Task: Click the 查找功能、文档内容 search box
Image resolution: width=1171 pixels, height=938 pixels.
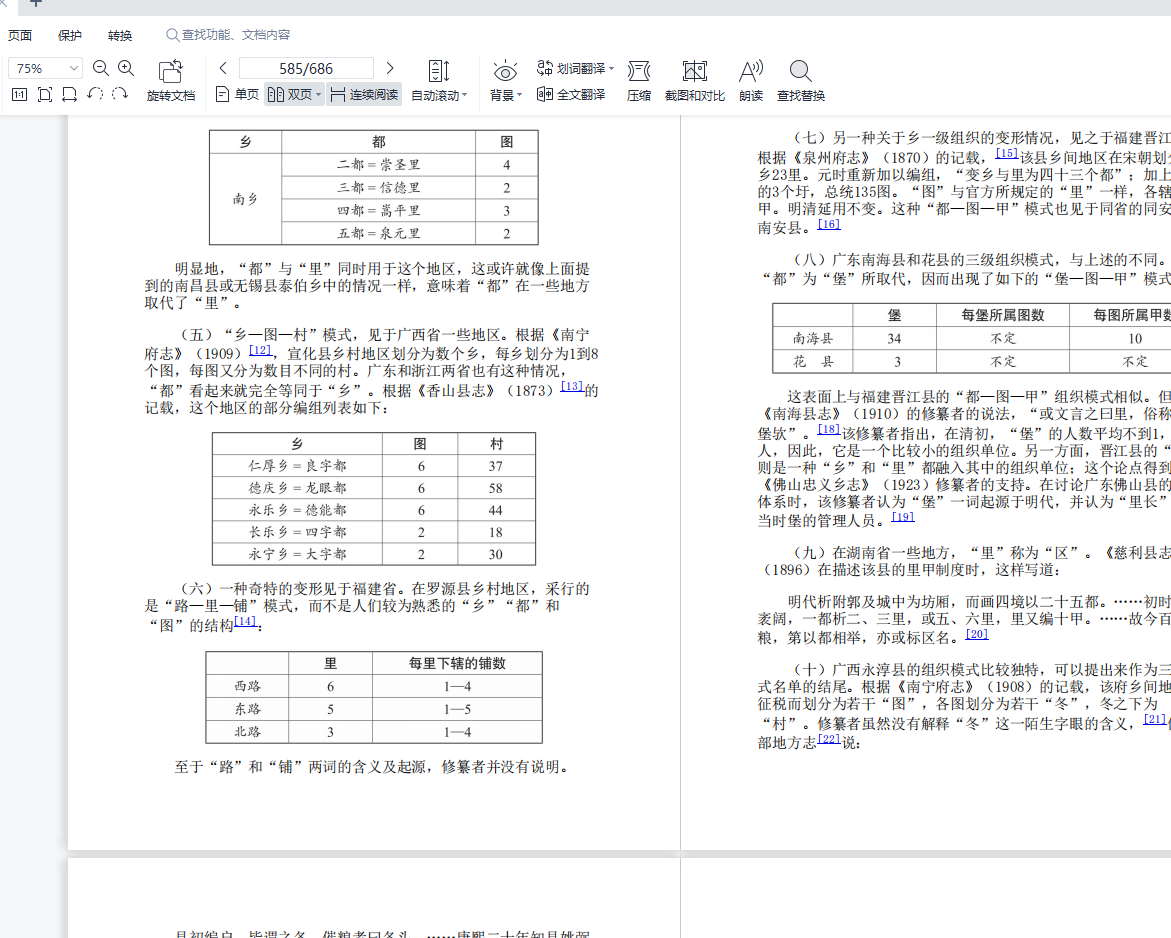Action: point(228,34)
